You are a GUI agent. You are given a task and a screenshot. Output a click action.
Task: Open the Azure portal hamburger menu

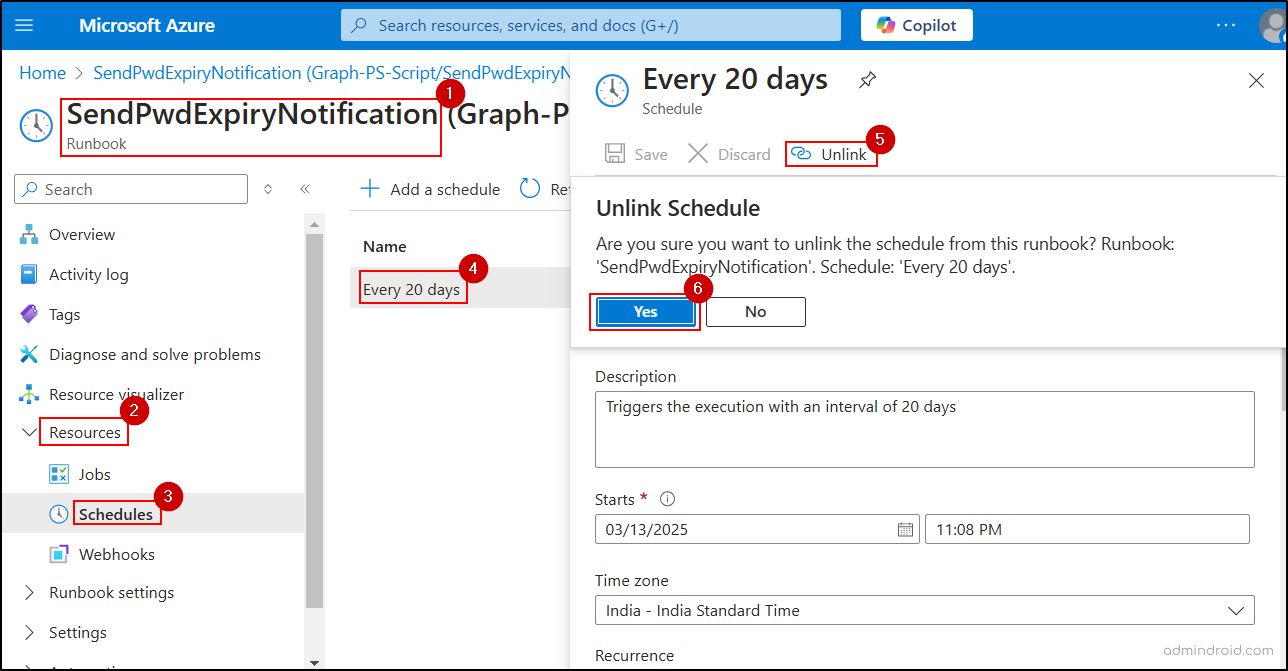pyautogui.click(x=25, y=25)
